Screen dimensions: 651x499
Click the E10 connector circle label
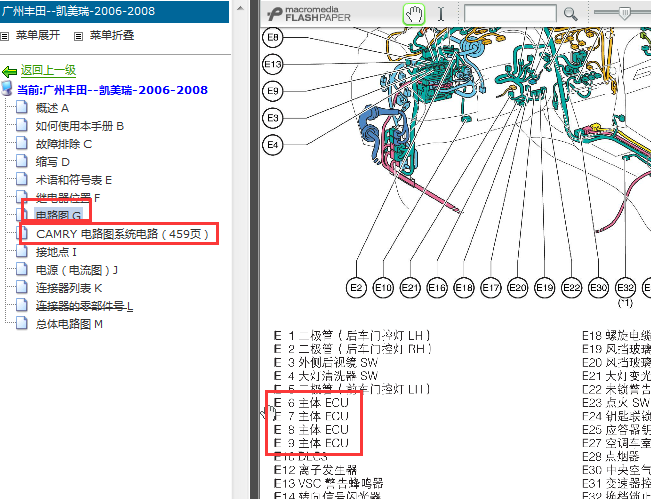click(383, 288)
